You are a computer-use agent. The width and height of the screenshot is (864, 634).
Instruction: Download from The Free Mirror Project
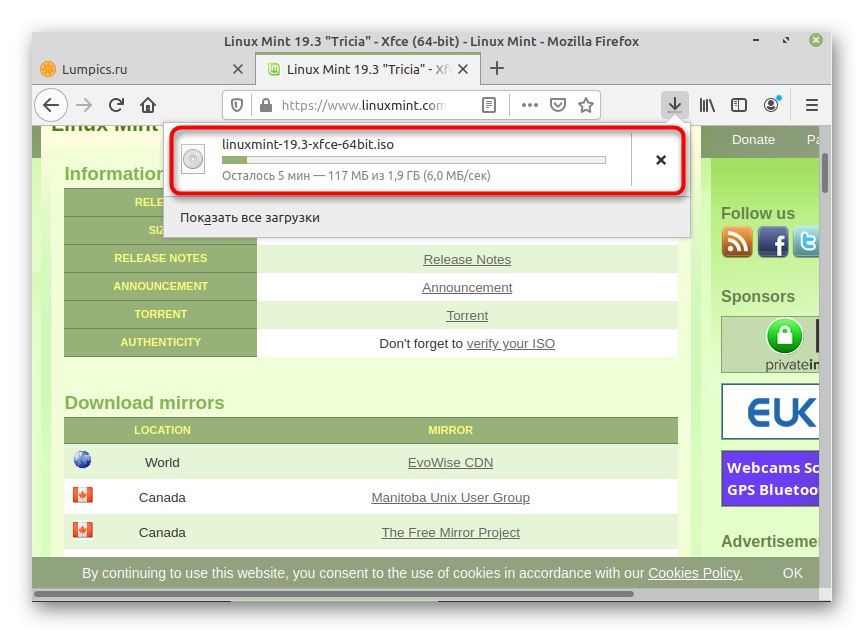click(x=450, y=533)
